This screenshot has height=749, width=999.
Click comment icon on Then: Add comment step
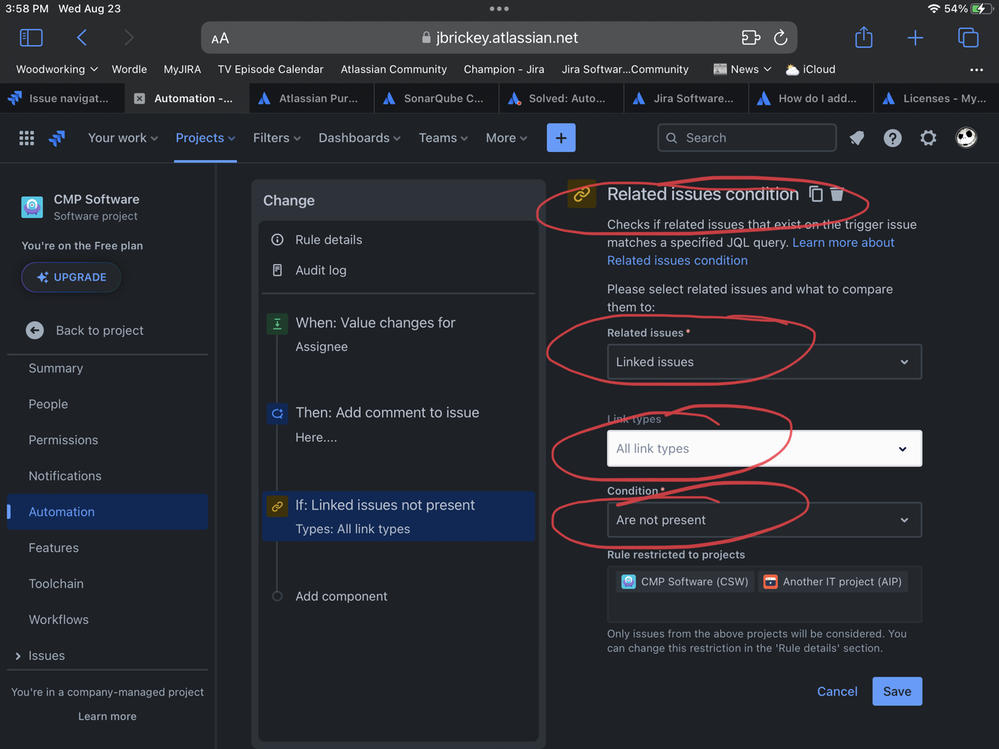click(x=277, y=413)
